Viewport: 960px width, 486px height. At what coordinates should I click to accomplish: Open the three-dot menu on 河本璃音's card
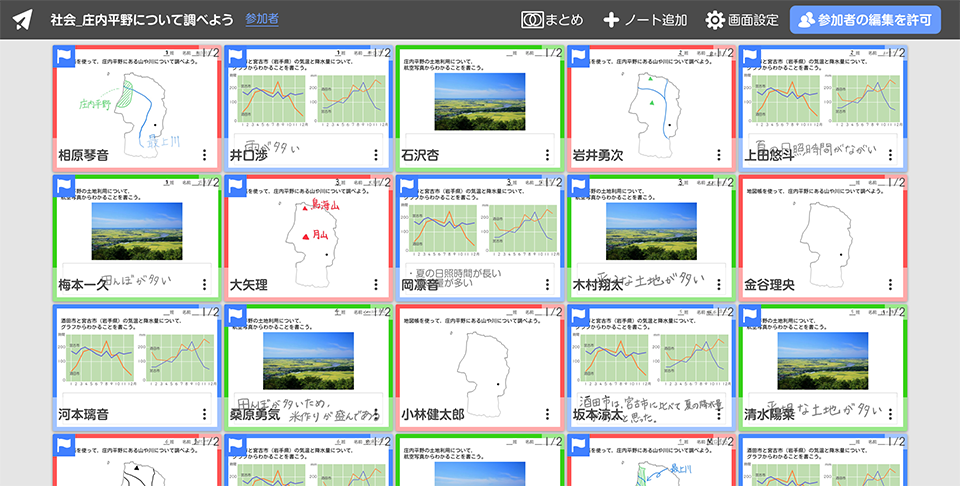pos(205,414)
